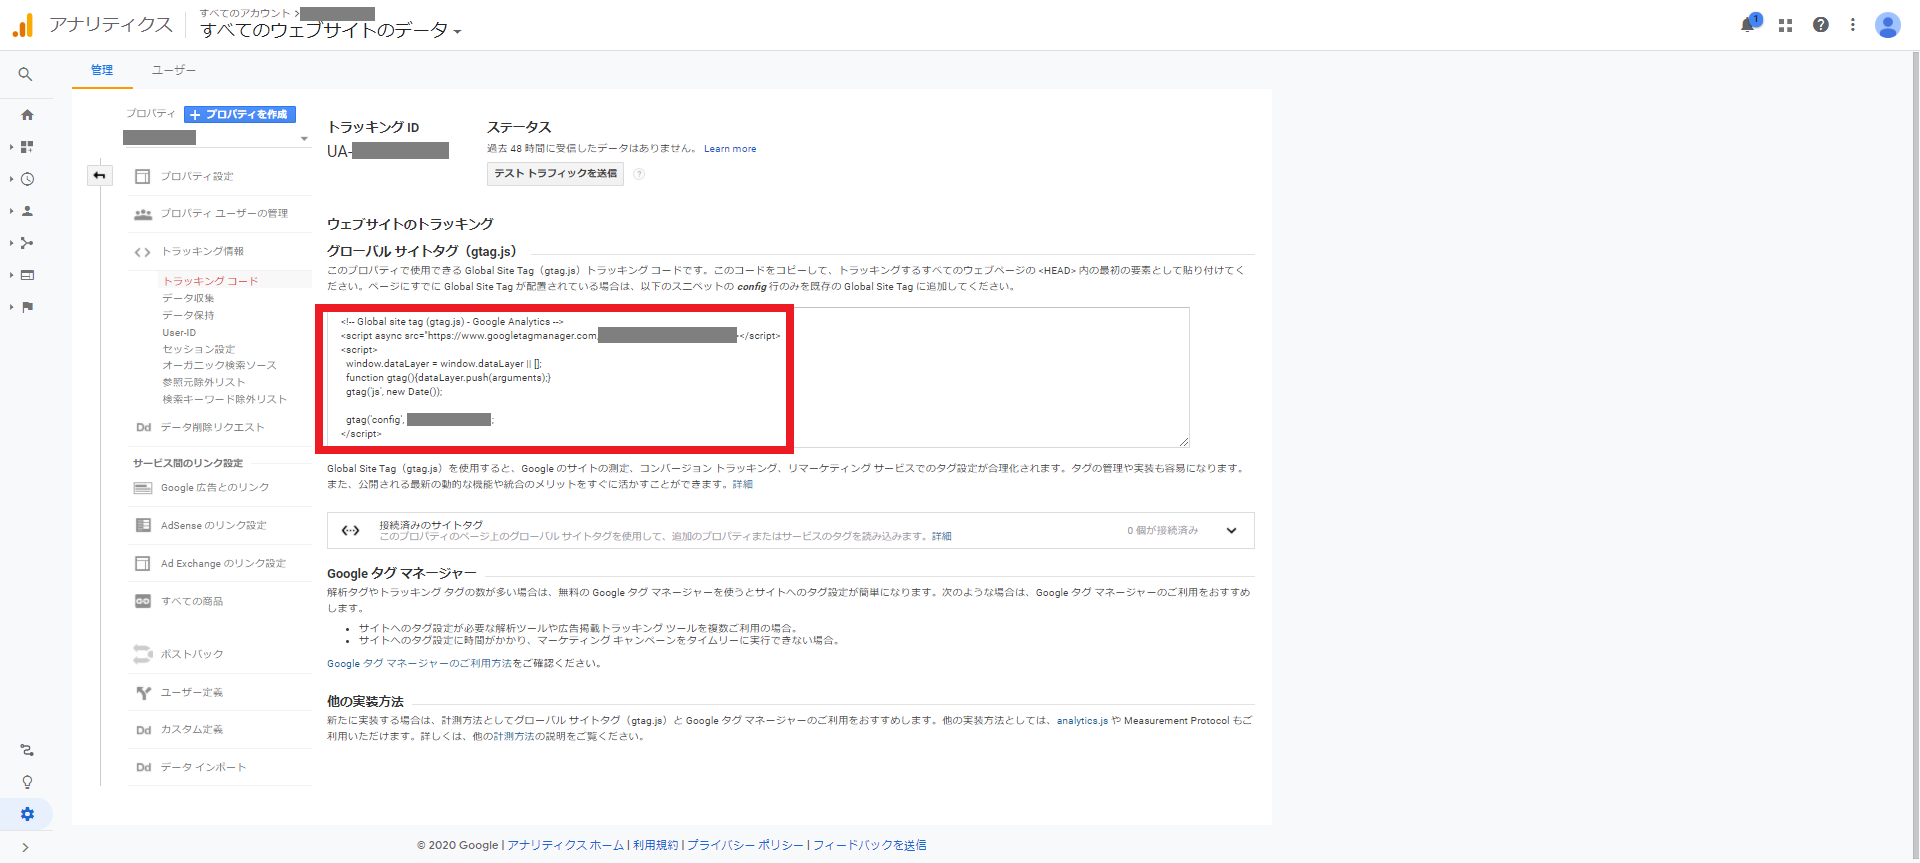Open すべての商品
Viewport: 1920px width, 863px height.
tap(192, 602)
